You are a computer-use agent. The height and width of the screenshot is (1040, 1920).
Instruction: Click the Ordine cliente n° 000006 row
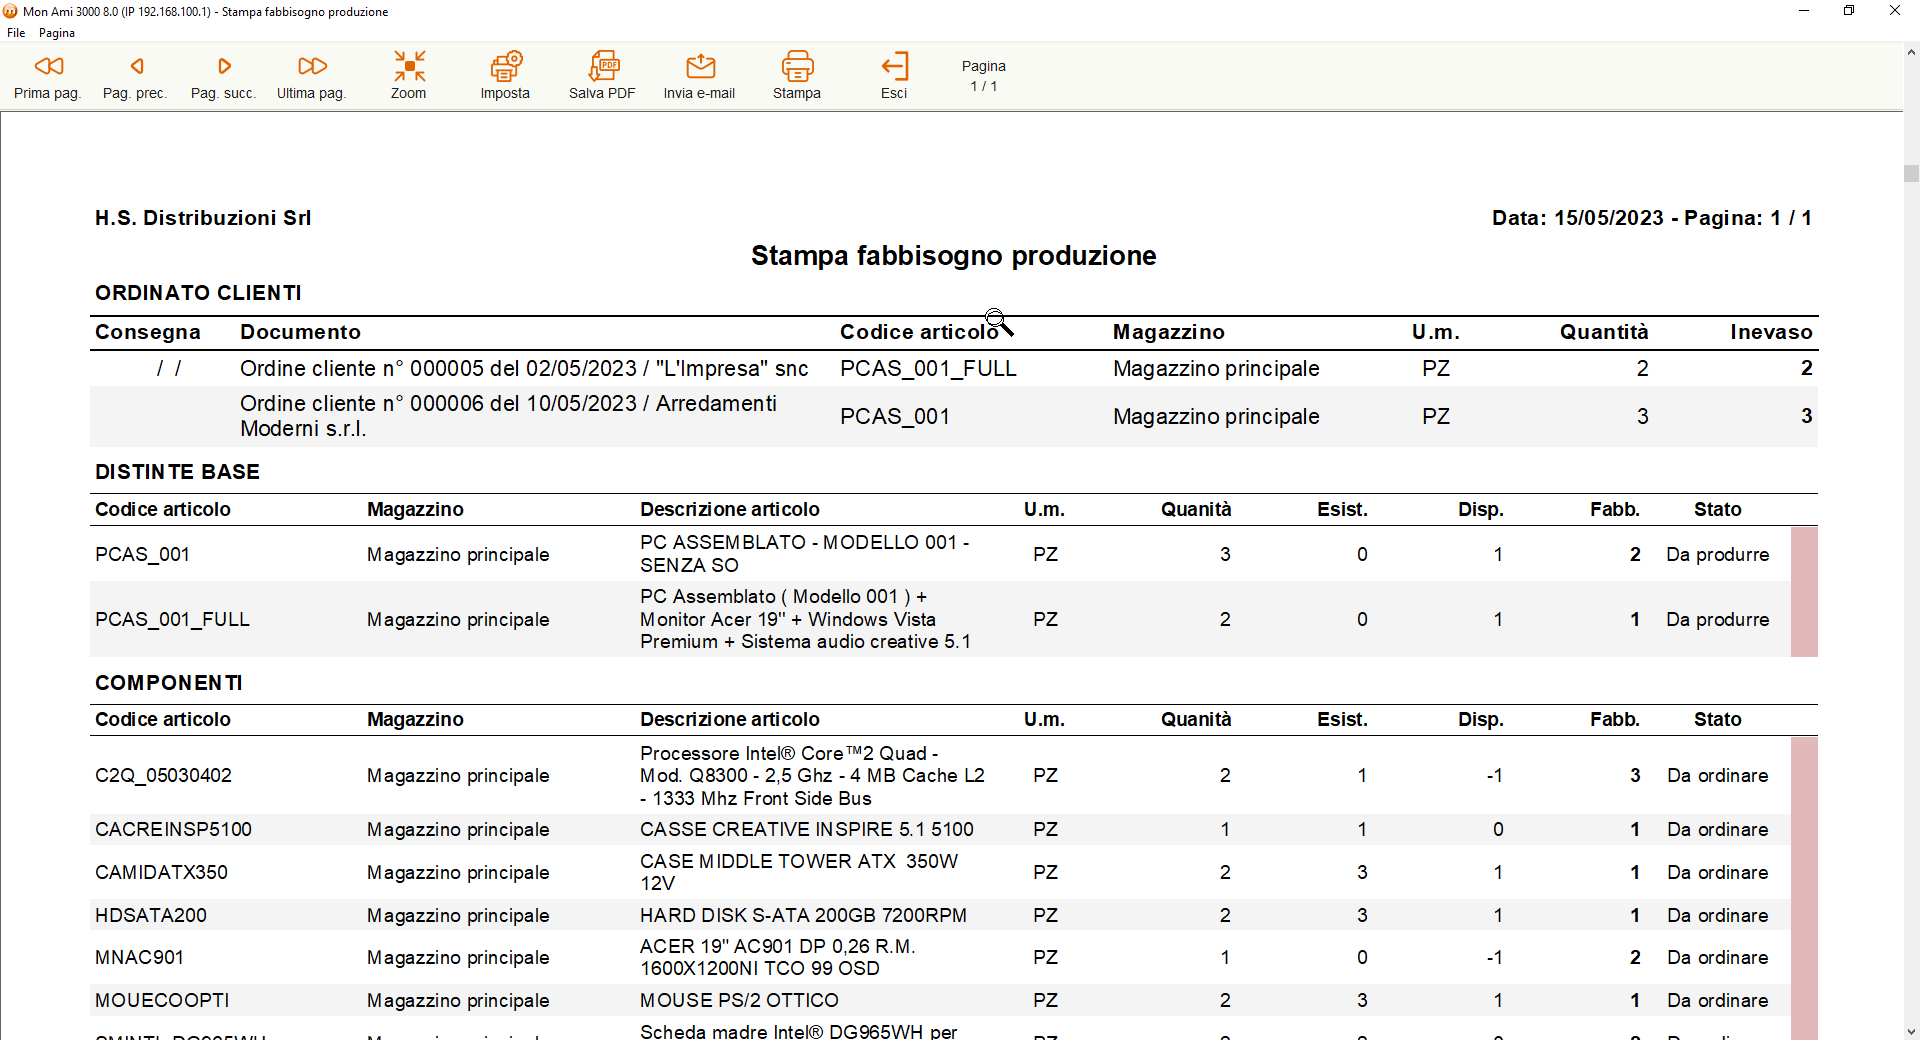pyautogui.click(x=954, y=416)
